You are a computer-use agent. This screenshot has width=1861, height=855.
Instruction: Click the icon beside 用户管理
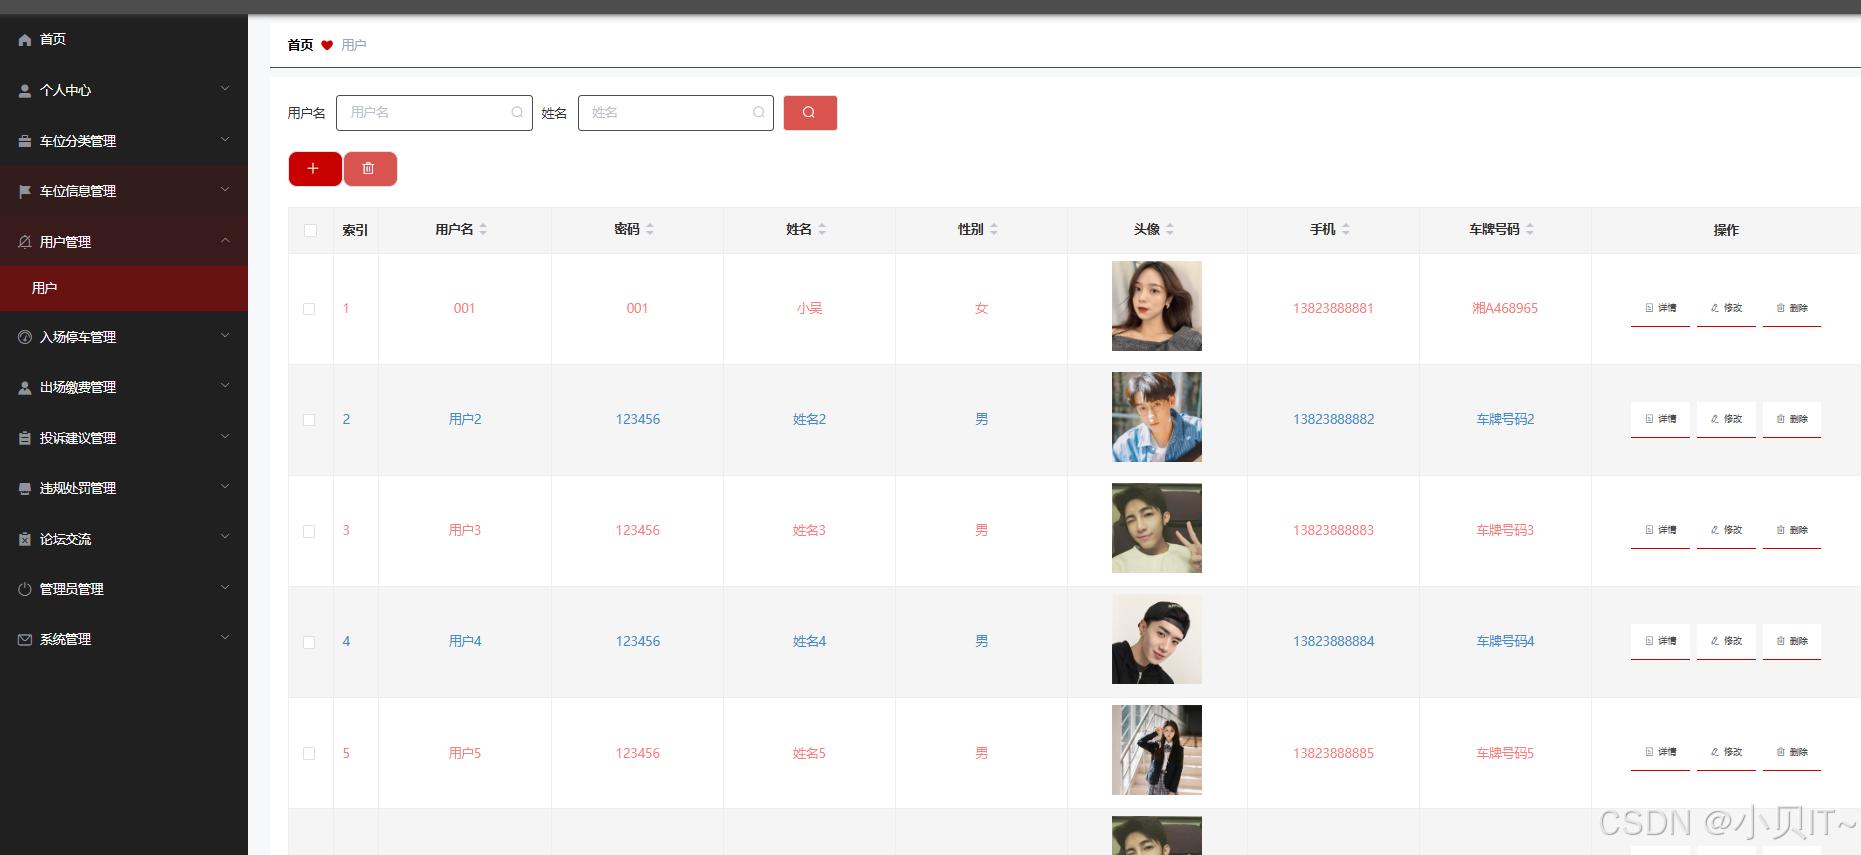tap(25, 242)
